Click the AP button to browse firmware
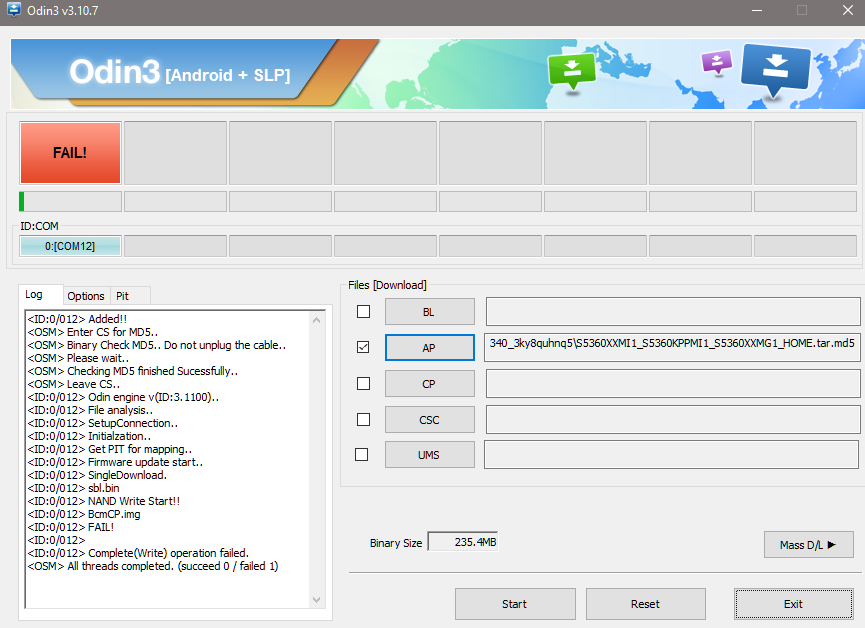This screenshot has width=865, height=628. point(429,348)
